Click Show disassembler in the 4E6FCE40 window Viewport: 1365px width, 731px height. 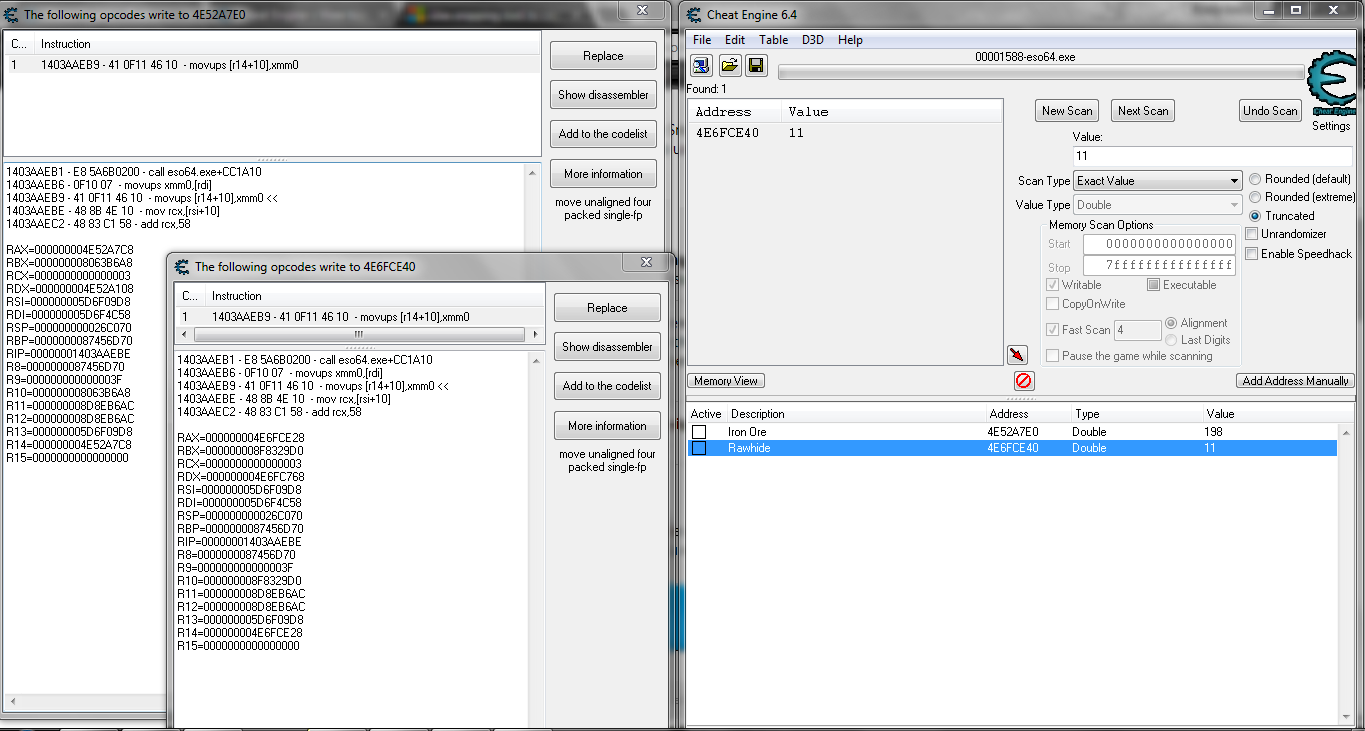(x=607, y=347)
